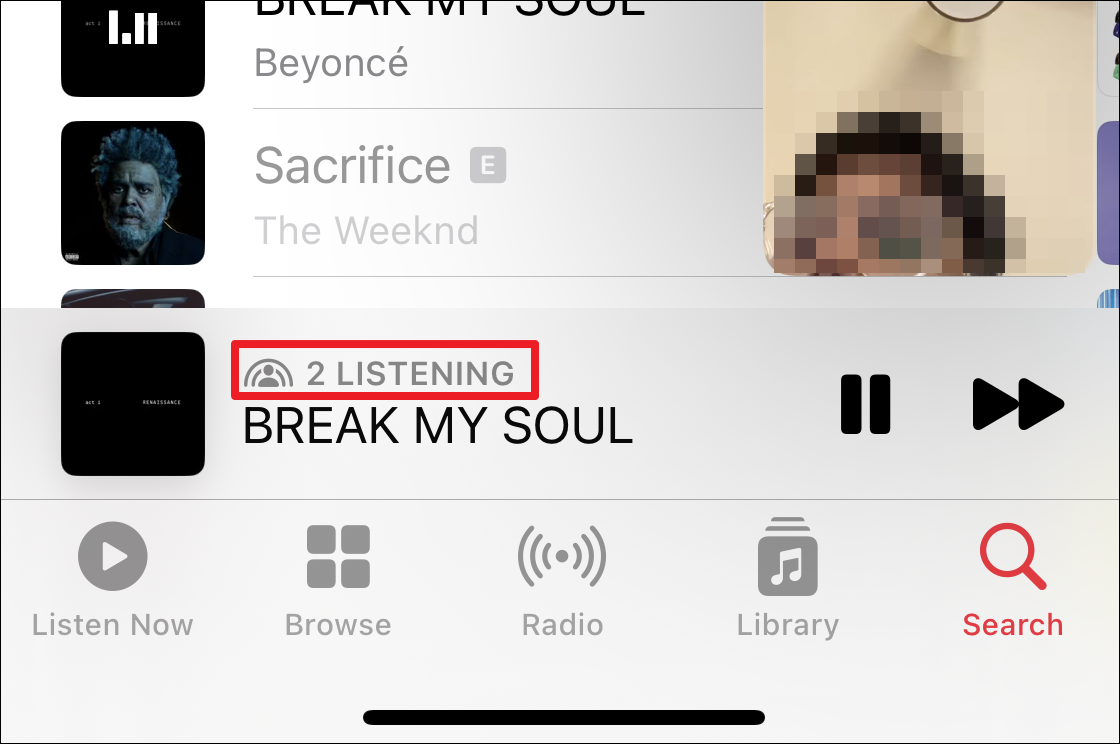
Task: Tap the Beyoncé artist name in list
Action: (331, 63)
